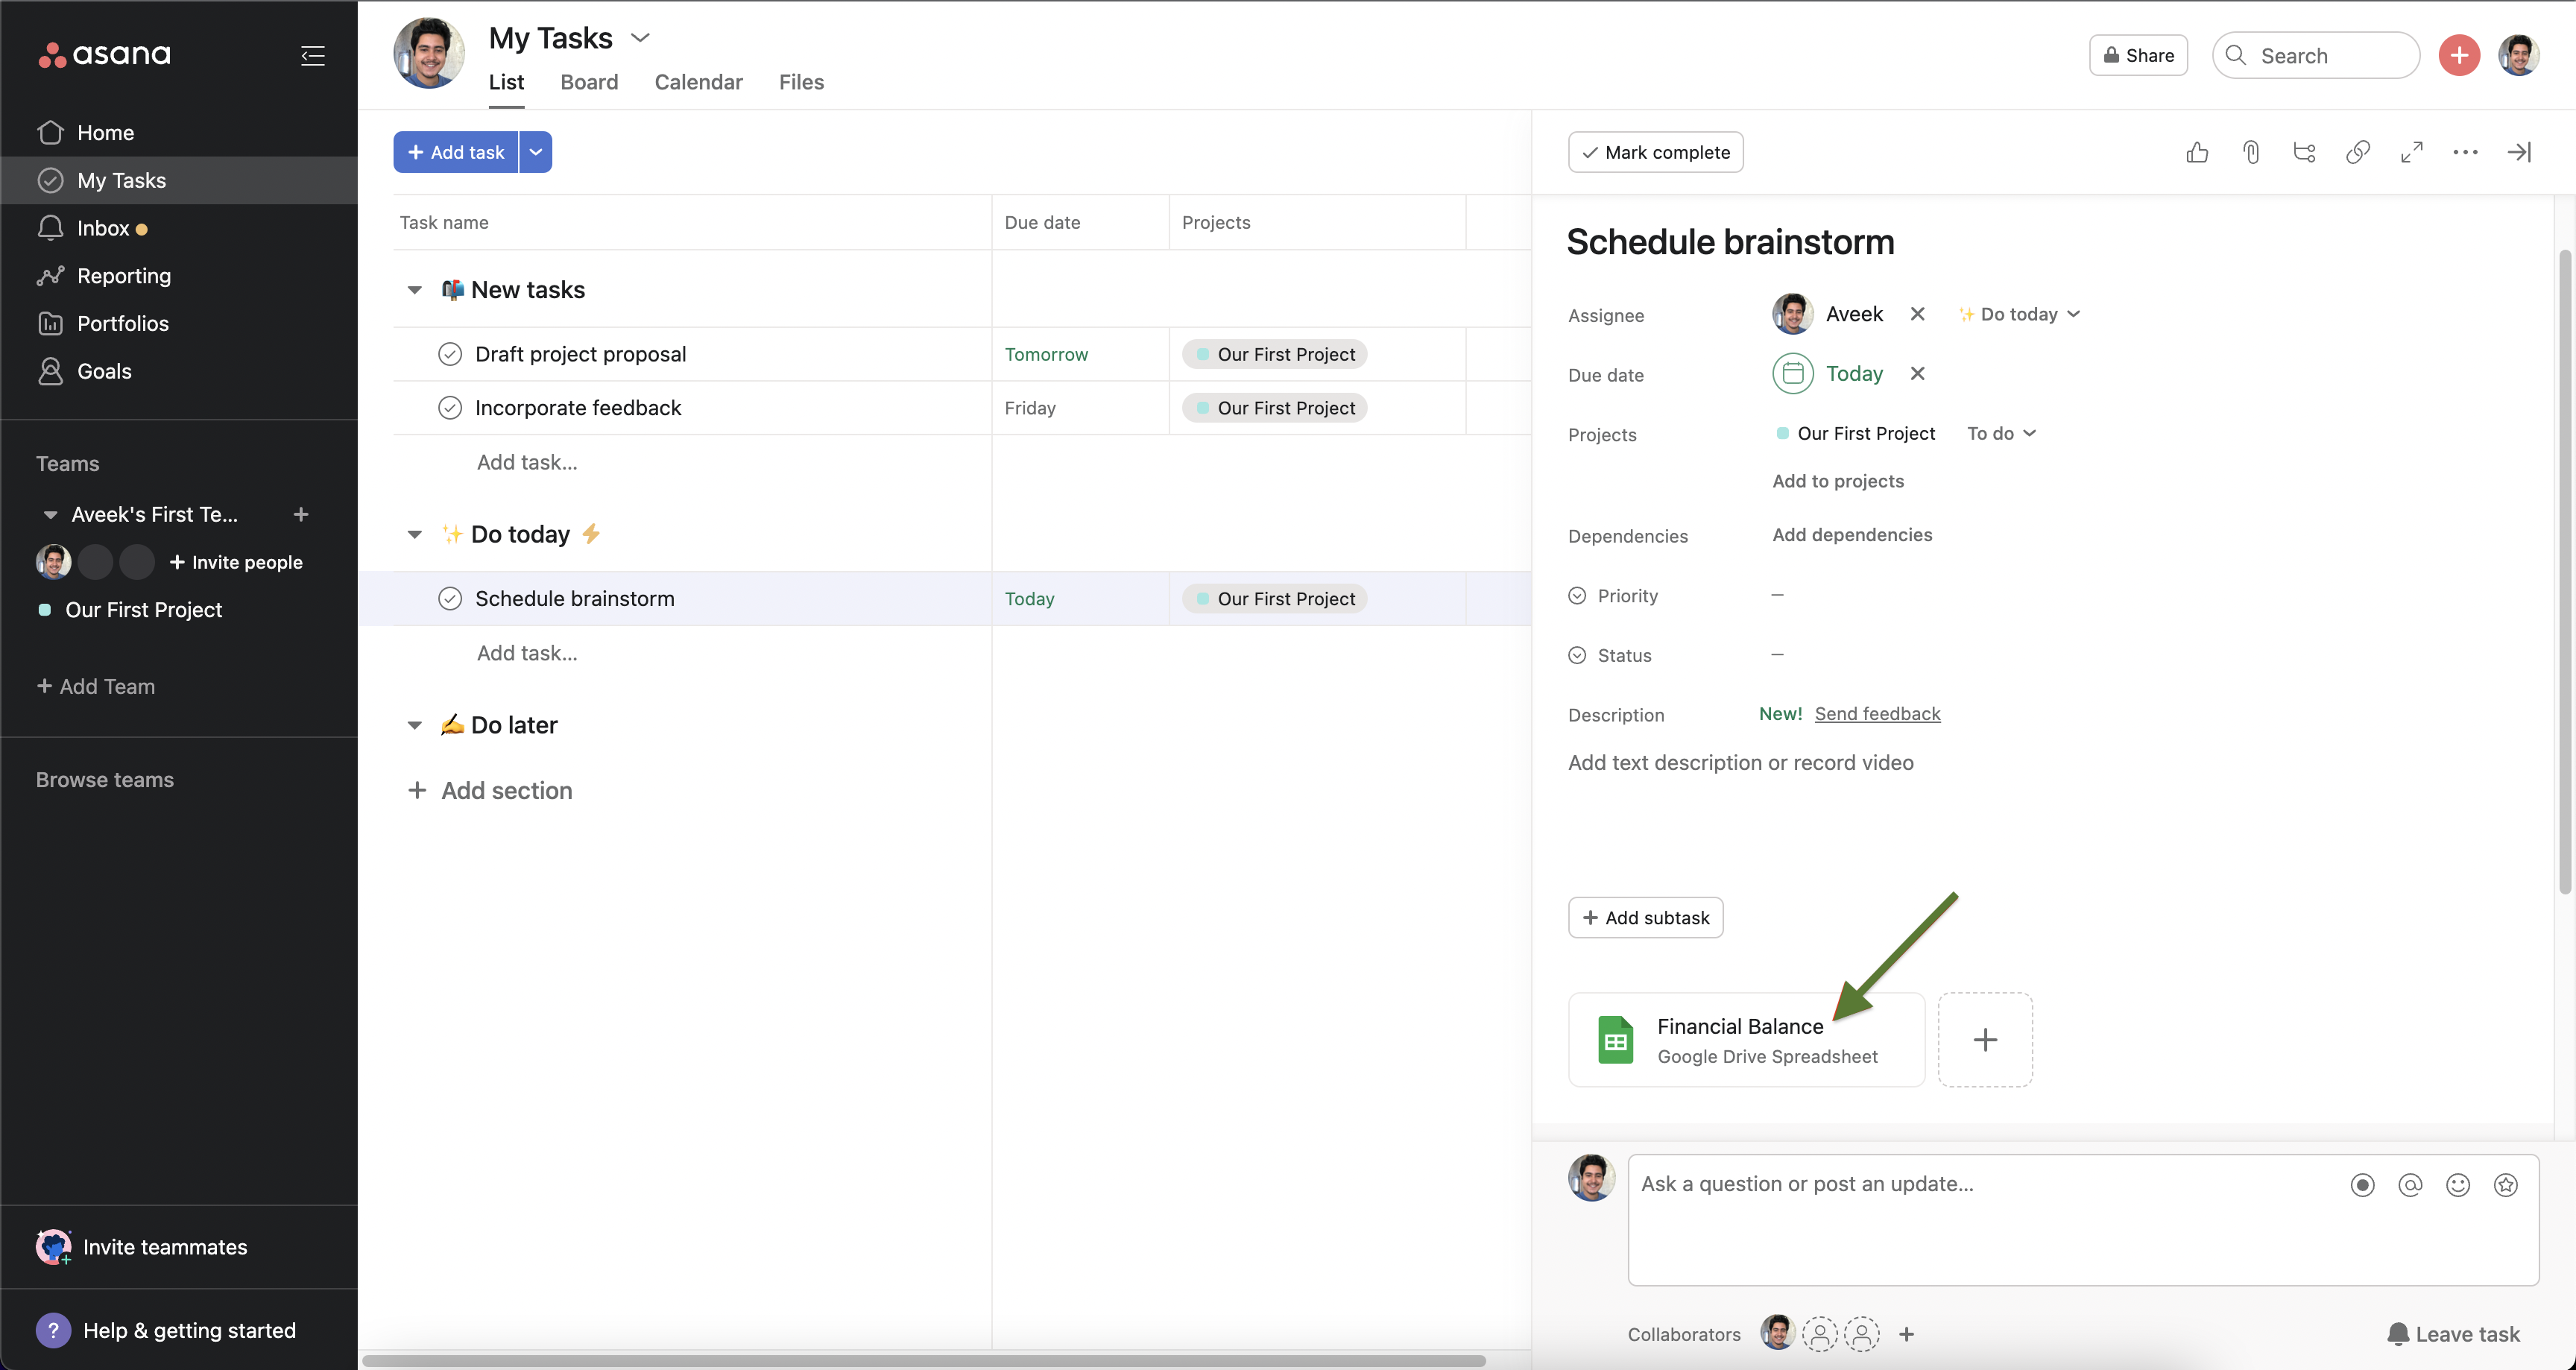
Task: Switch to the Board tab
Action: 589,82
